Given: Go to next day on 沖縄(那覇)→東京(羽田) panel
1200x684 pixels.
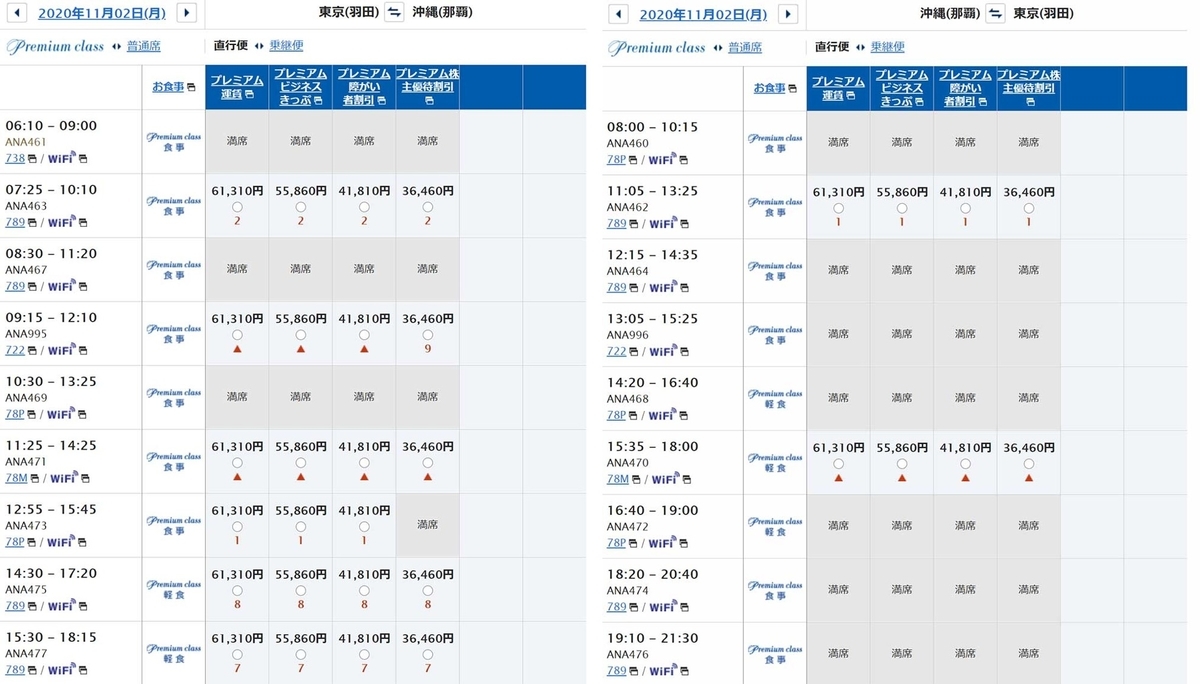Looking at the screenshot, I should coord(788,13).
